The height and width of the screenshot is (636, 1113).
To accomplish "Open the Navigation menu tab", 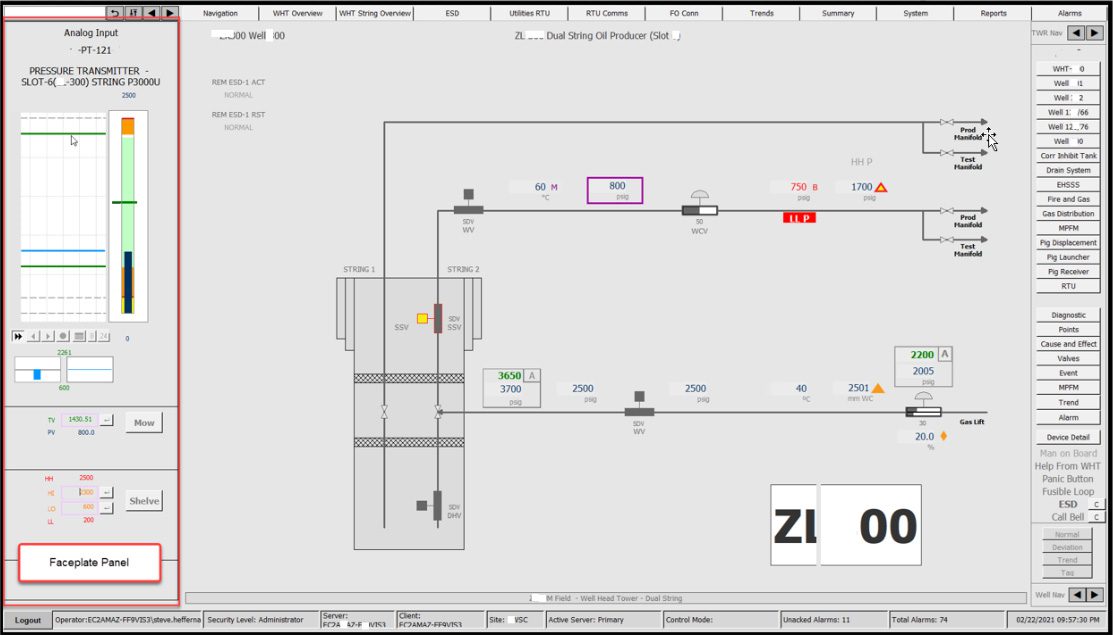I will coord(220,13).
